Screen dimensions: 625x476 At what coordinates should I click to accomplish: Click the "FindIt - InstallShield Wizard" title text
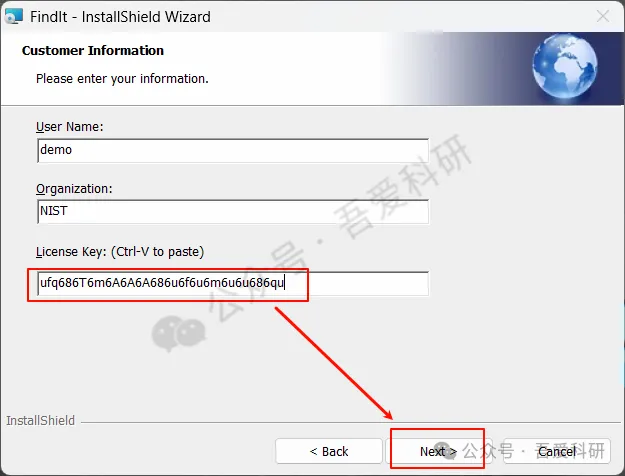click(x=120, y=17)
